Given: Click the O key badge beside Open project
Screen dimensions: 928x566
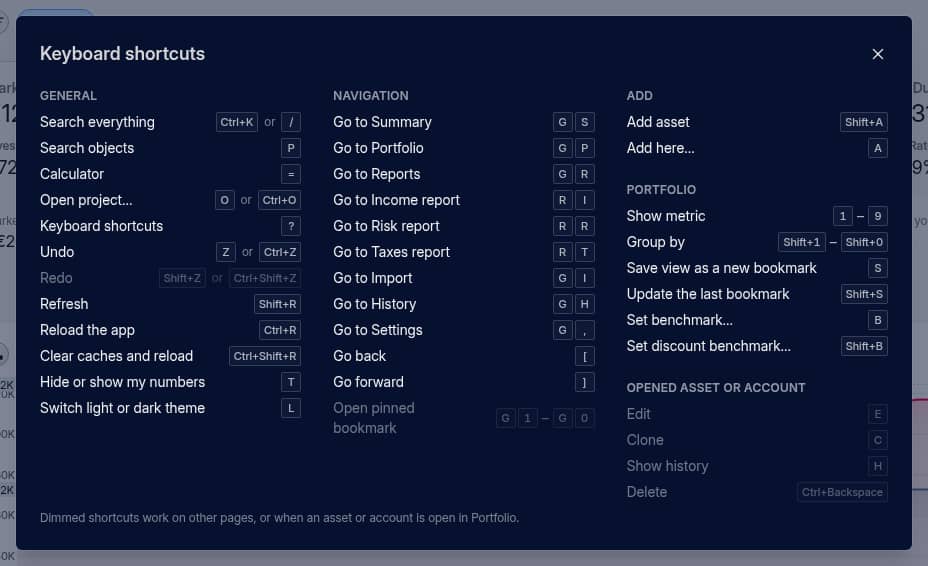Looking at the screenshot, I should point(224,200).
